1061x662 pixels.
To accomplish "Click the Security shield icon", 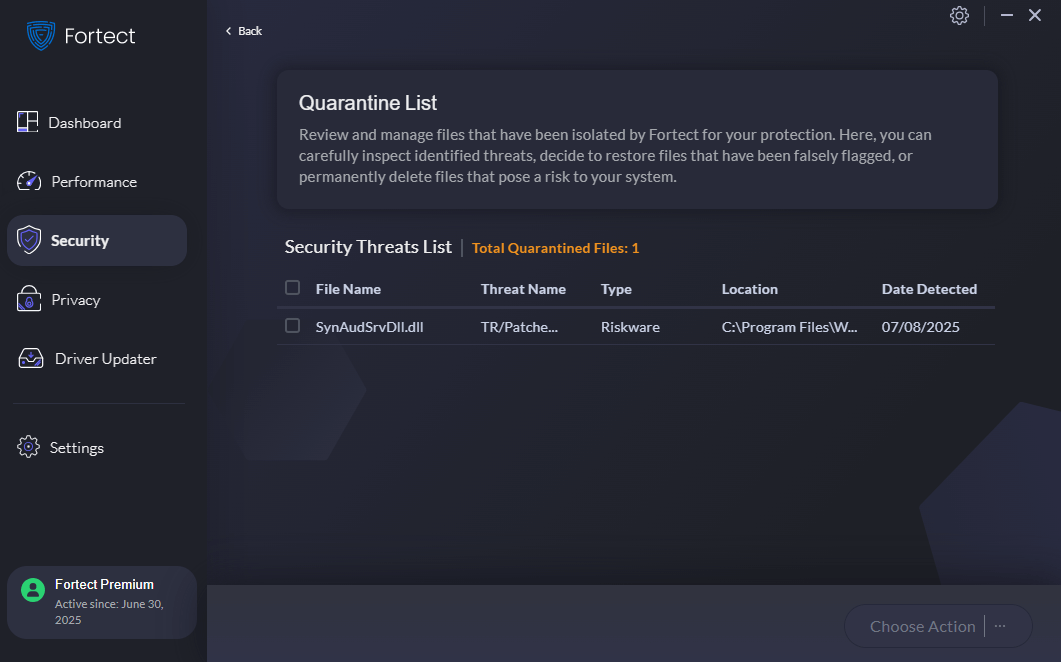I will click(27, 240).
